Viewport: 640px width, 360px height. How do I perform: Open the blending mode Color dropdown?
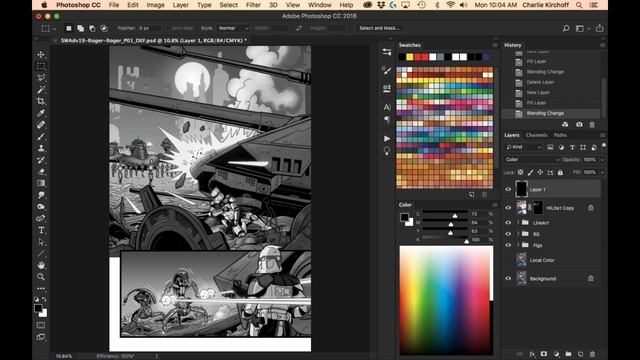coord(532,160)
